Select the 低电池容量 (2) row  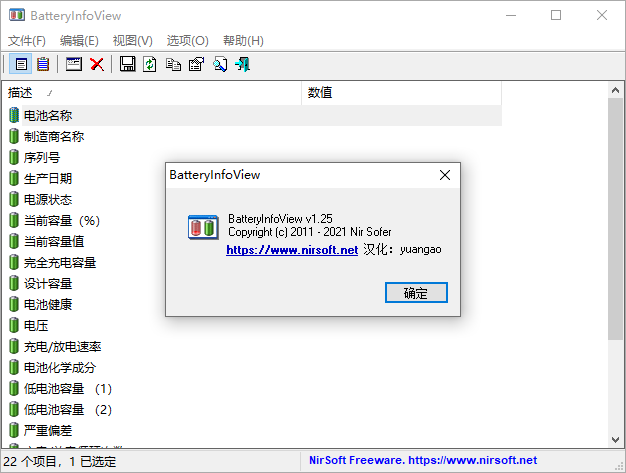click(x=255, y=409)
